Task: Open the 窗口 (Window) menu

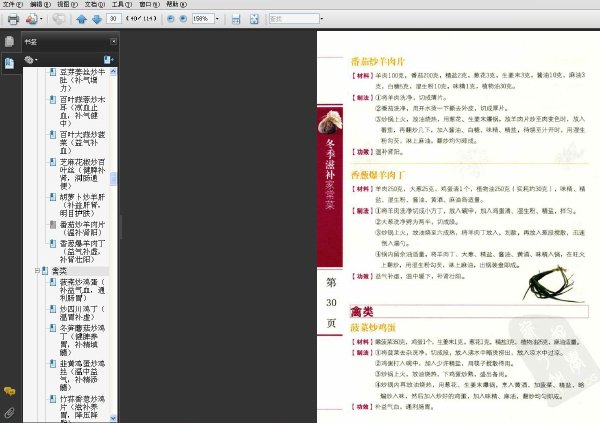Action: tap(149, 4)
